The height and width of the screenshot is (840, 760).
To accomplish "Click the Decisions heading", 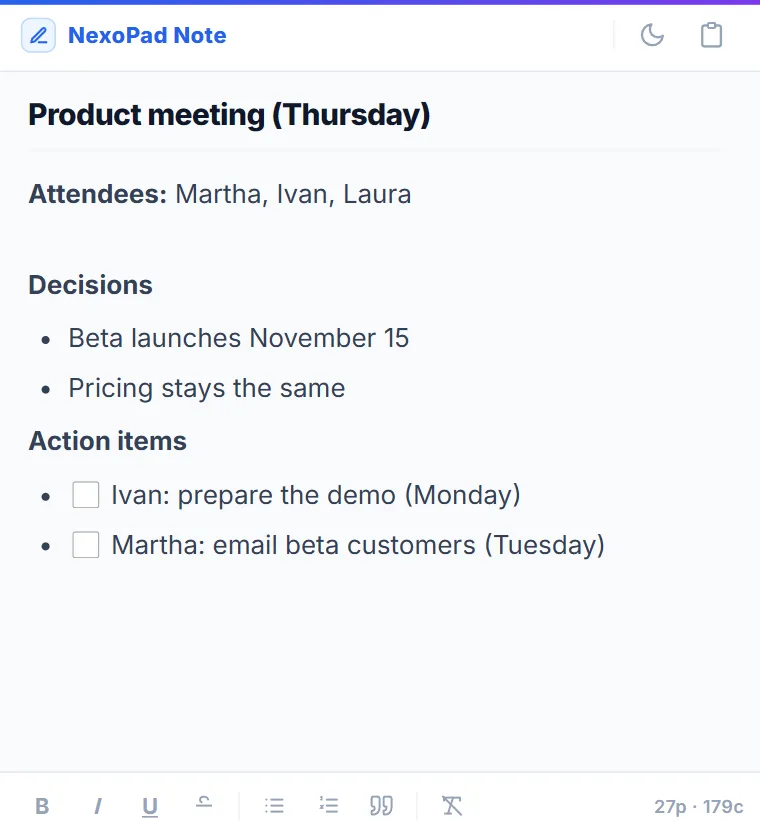I will (x=91, y=284).
